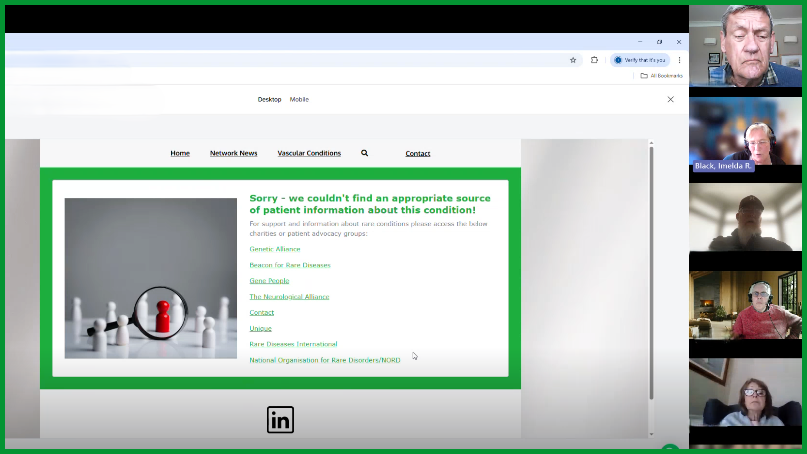807x454 pixels.
Task: Open Beacon for Rare Diseases link
Action: tap(289, 265)
